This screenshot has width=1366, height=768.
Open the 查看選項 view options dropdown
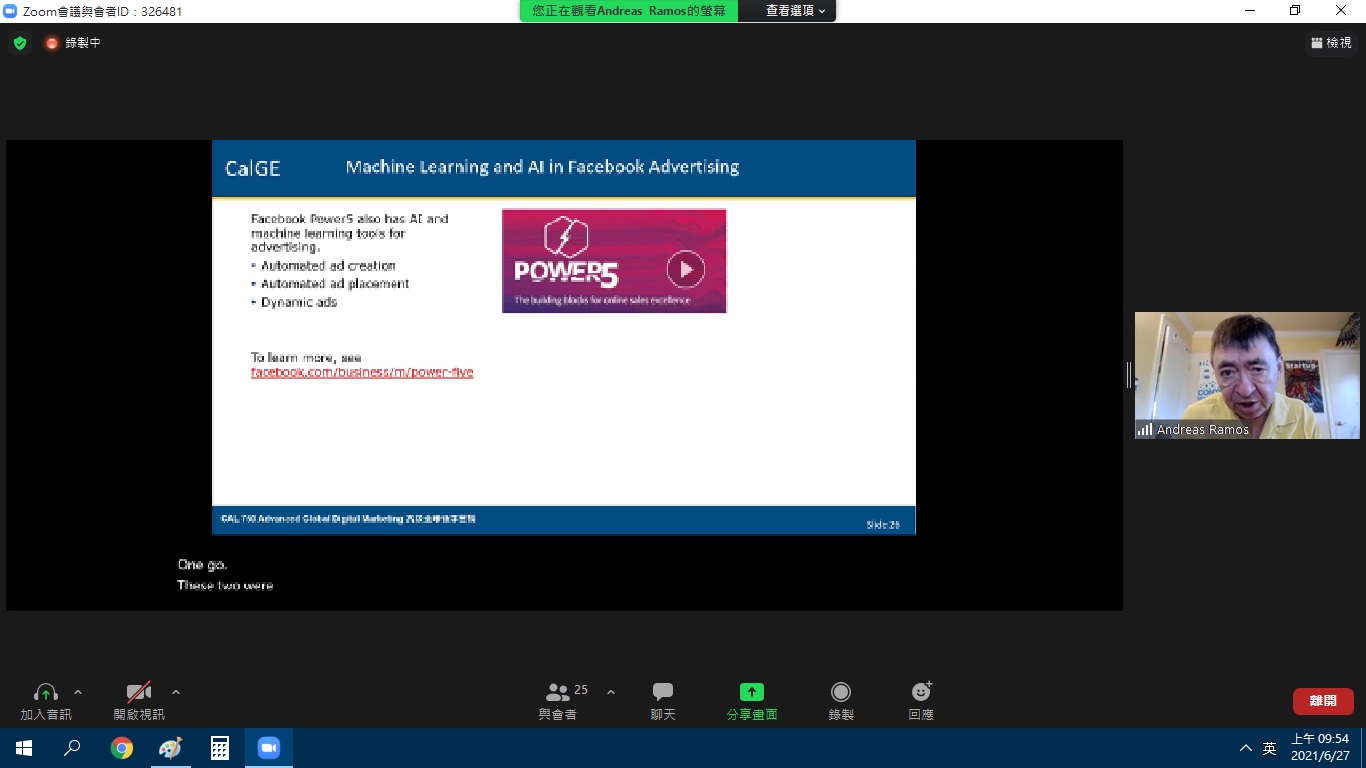pyautogui.click(x=795, y=11)
